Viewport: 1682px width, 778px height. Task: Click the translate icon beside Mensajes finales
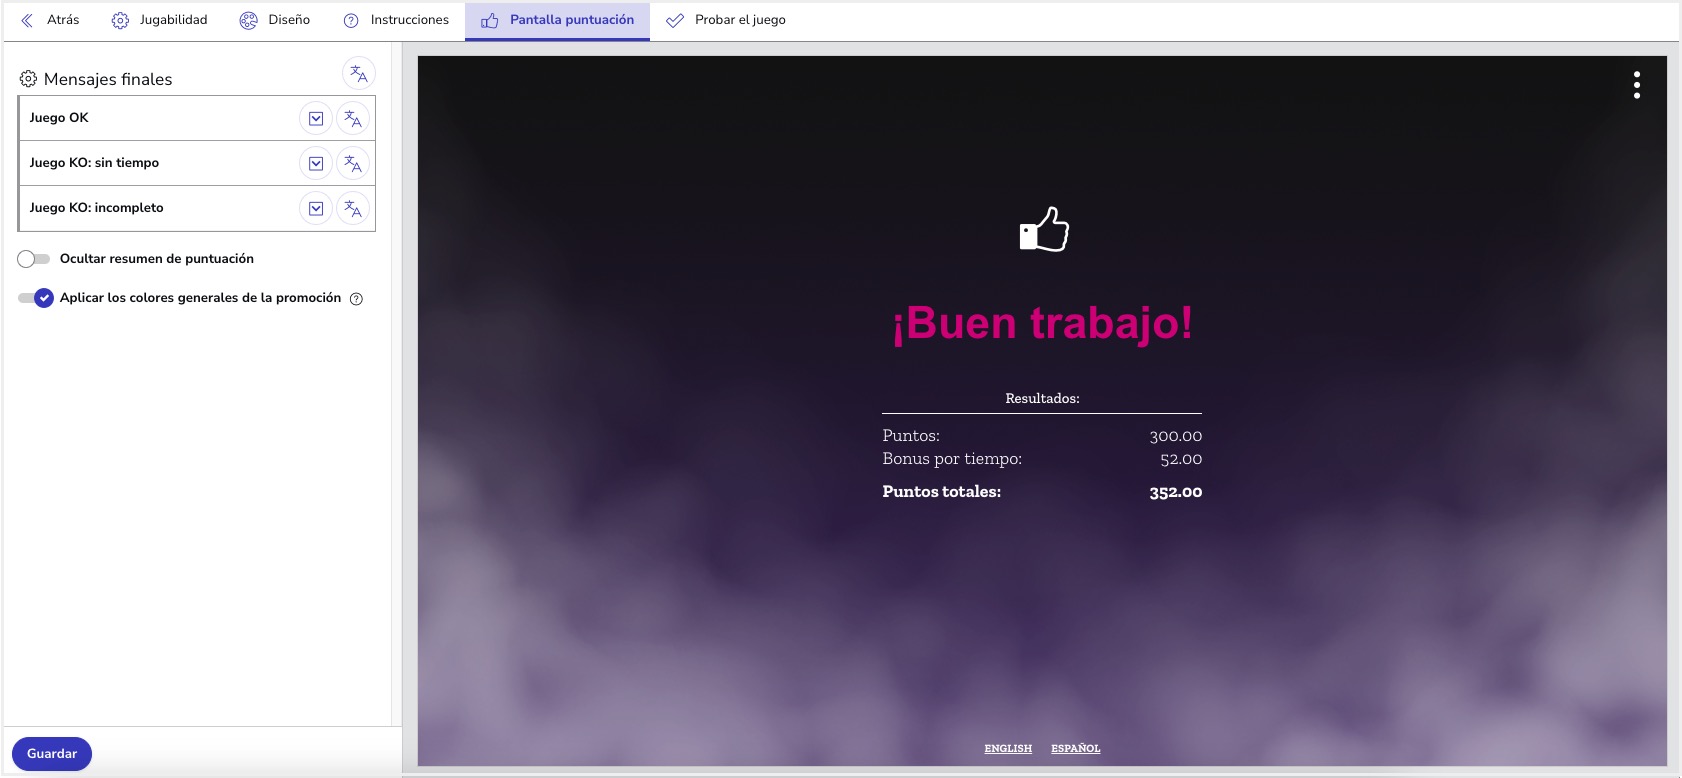point(359,74)
